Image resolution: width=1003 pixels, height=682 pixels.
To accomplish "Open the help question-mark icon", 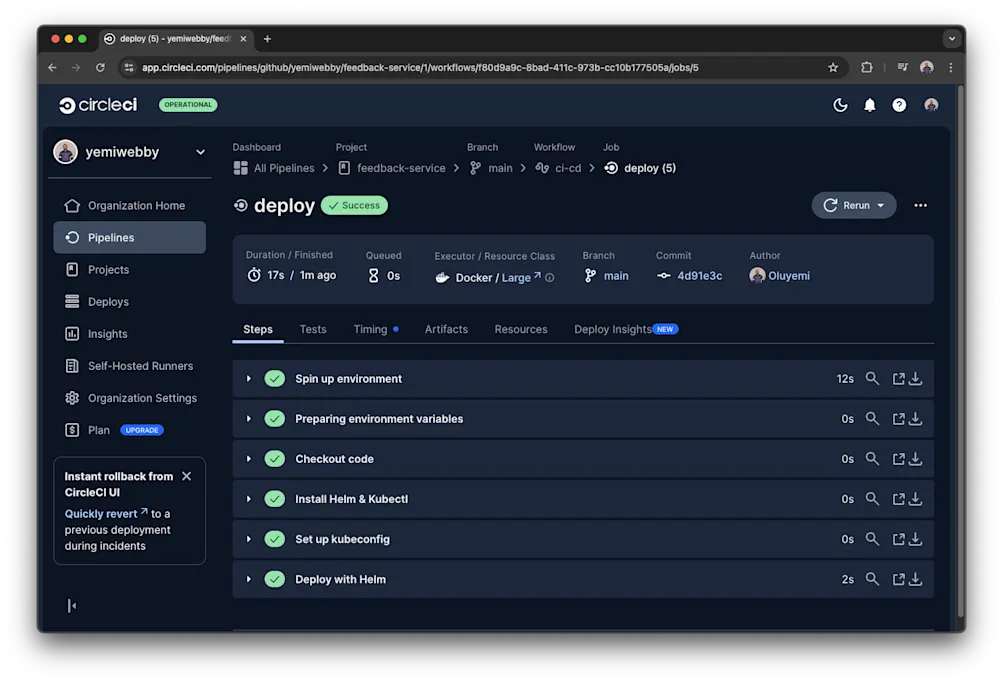I will point(898,104).
